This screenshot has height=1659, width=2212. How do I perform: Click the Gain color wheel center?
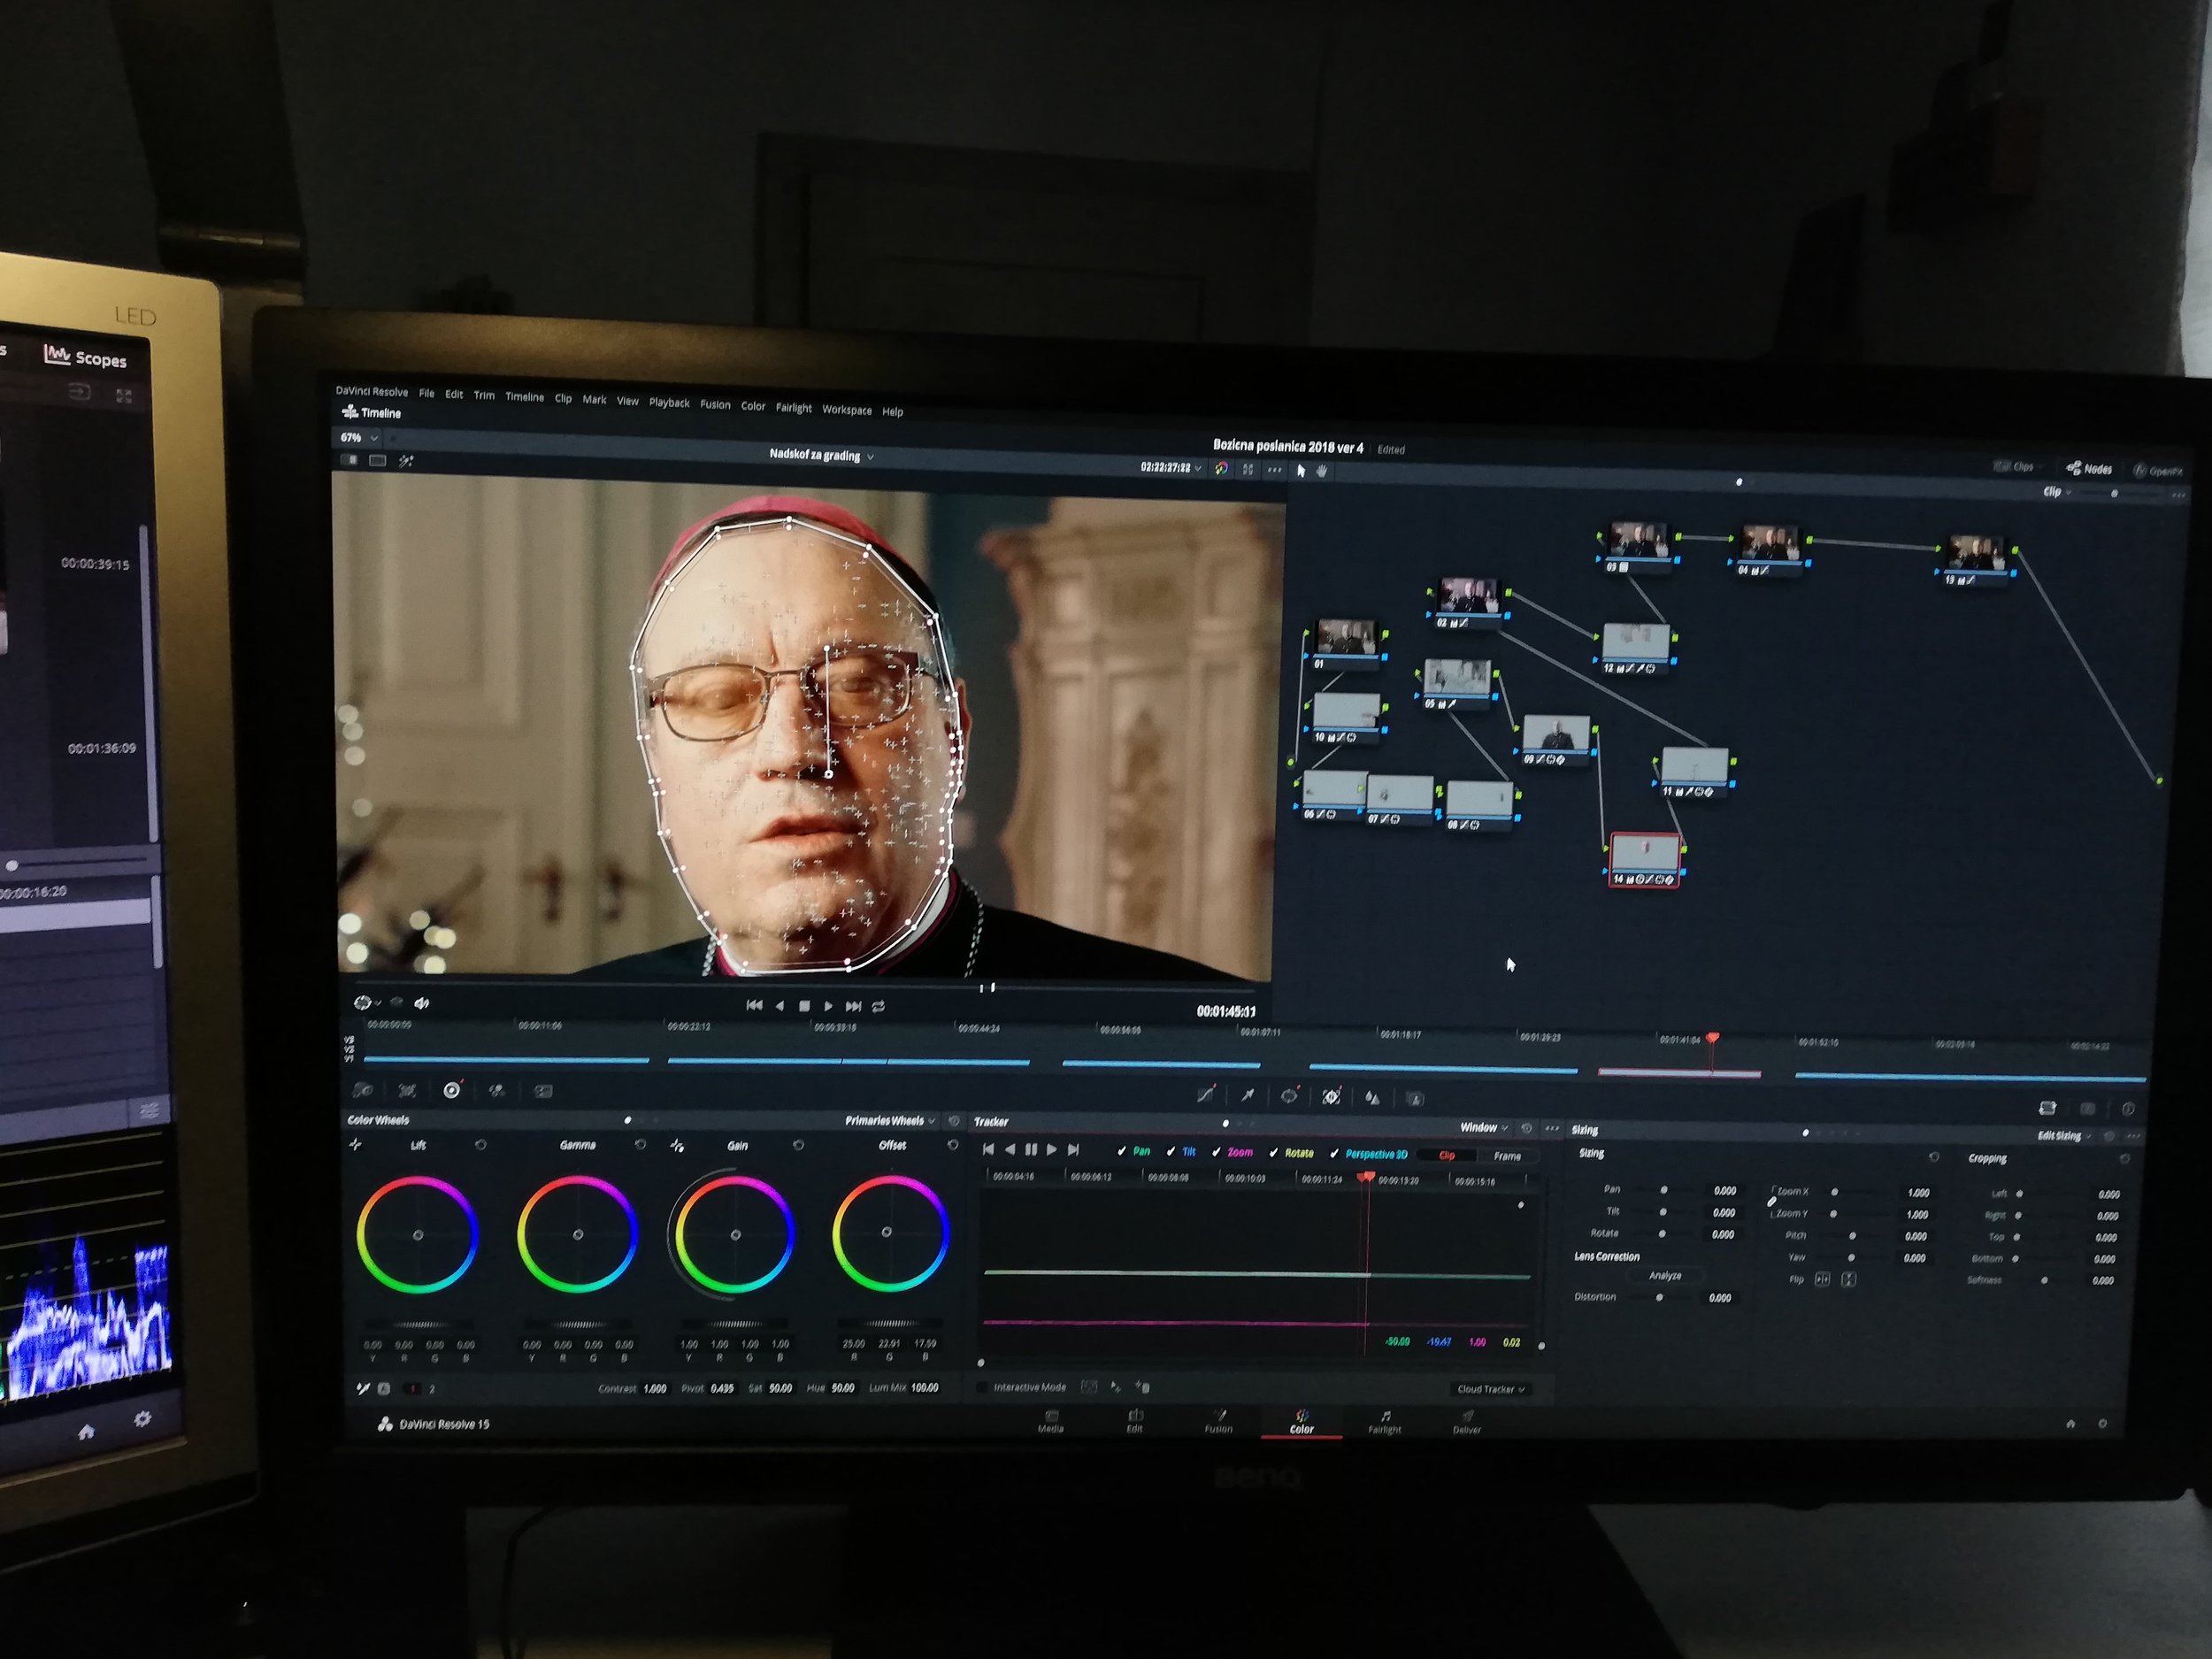(x=736, y=1235)
